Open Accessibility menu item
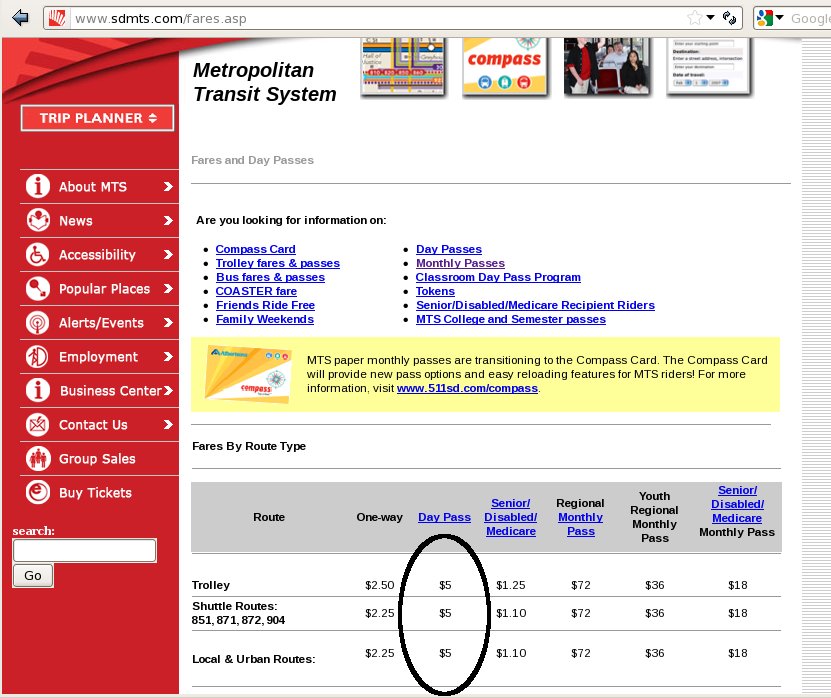Viewport: 831px width, 698px height. 97,255
